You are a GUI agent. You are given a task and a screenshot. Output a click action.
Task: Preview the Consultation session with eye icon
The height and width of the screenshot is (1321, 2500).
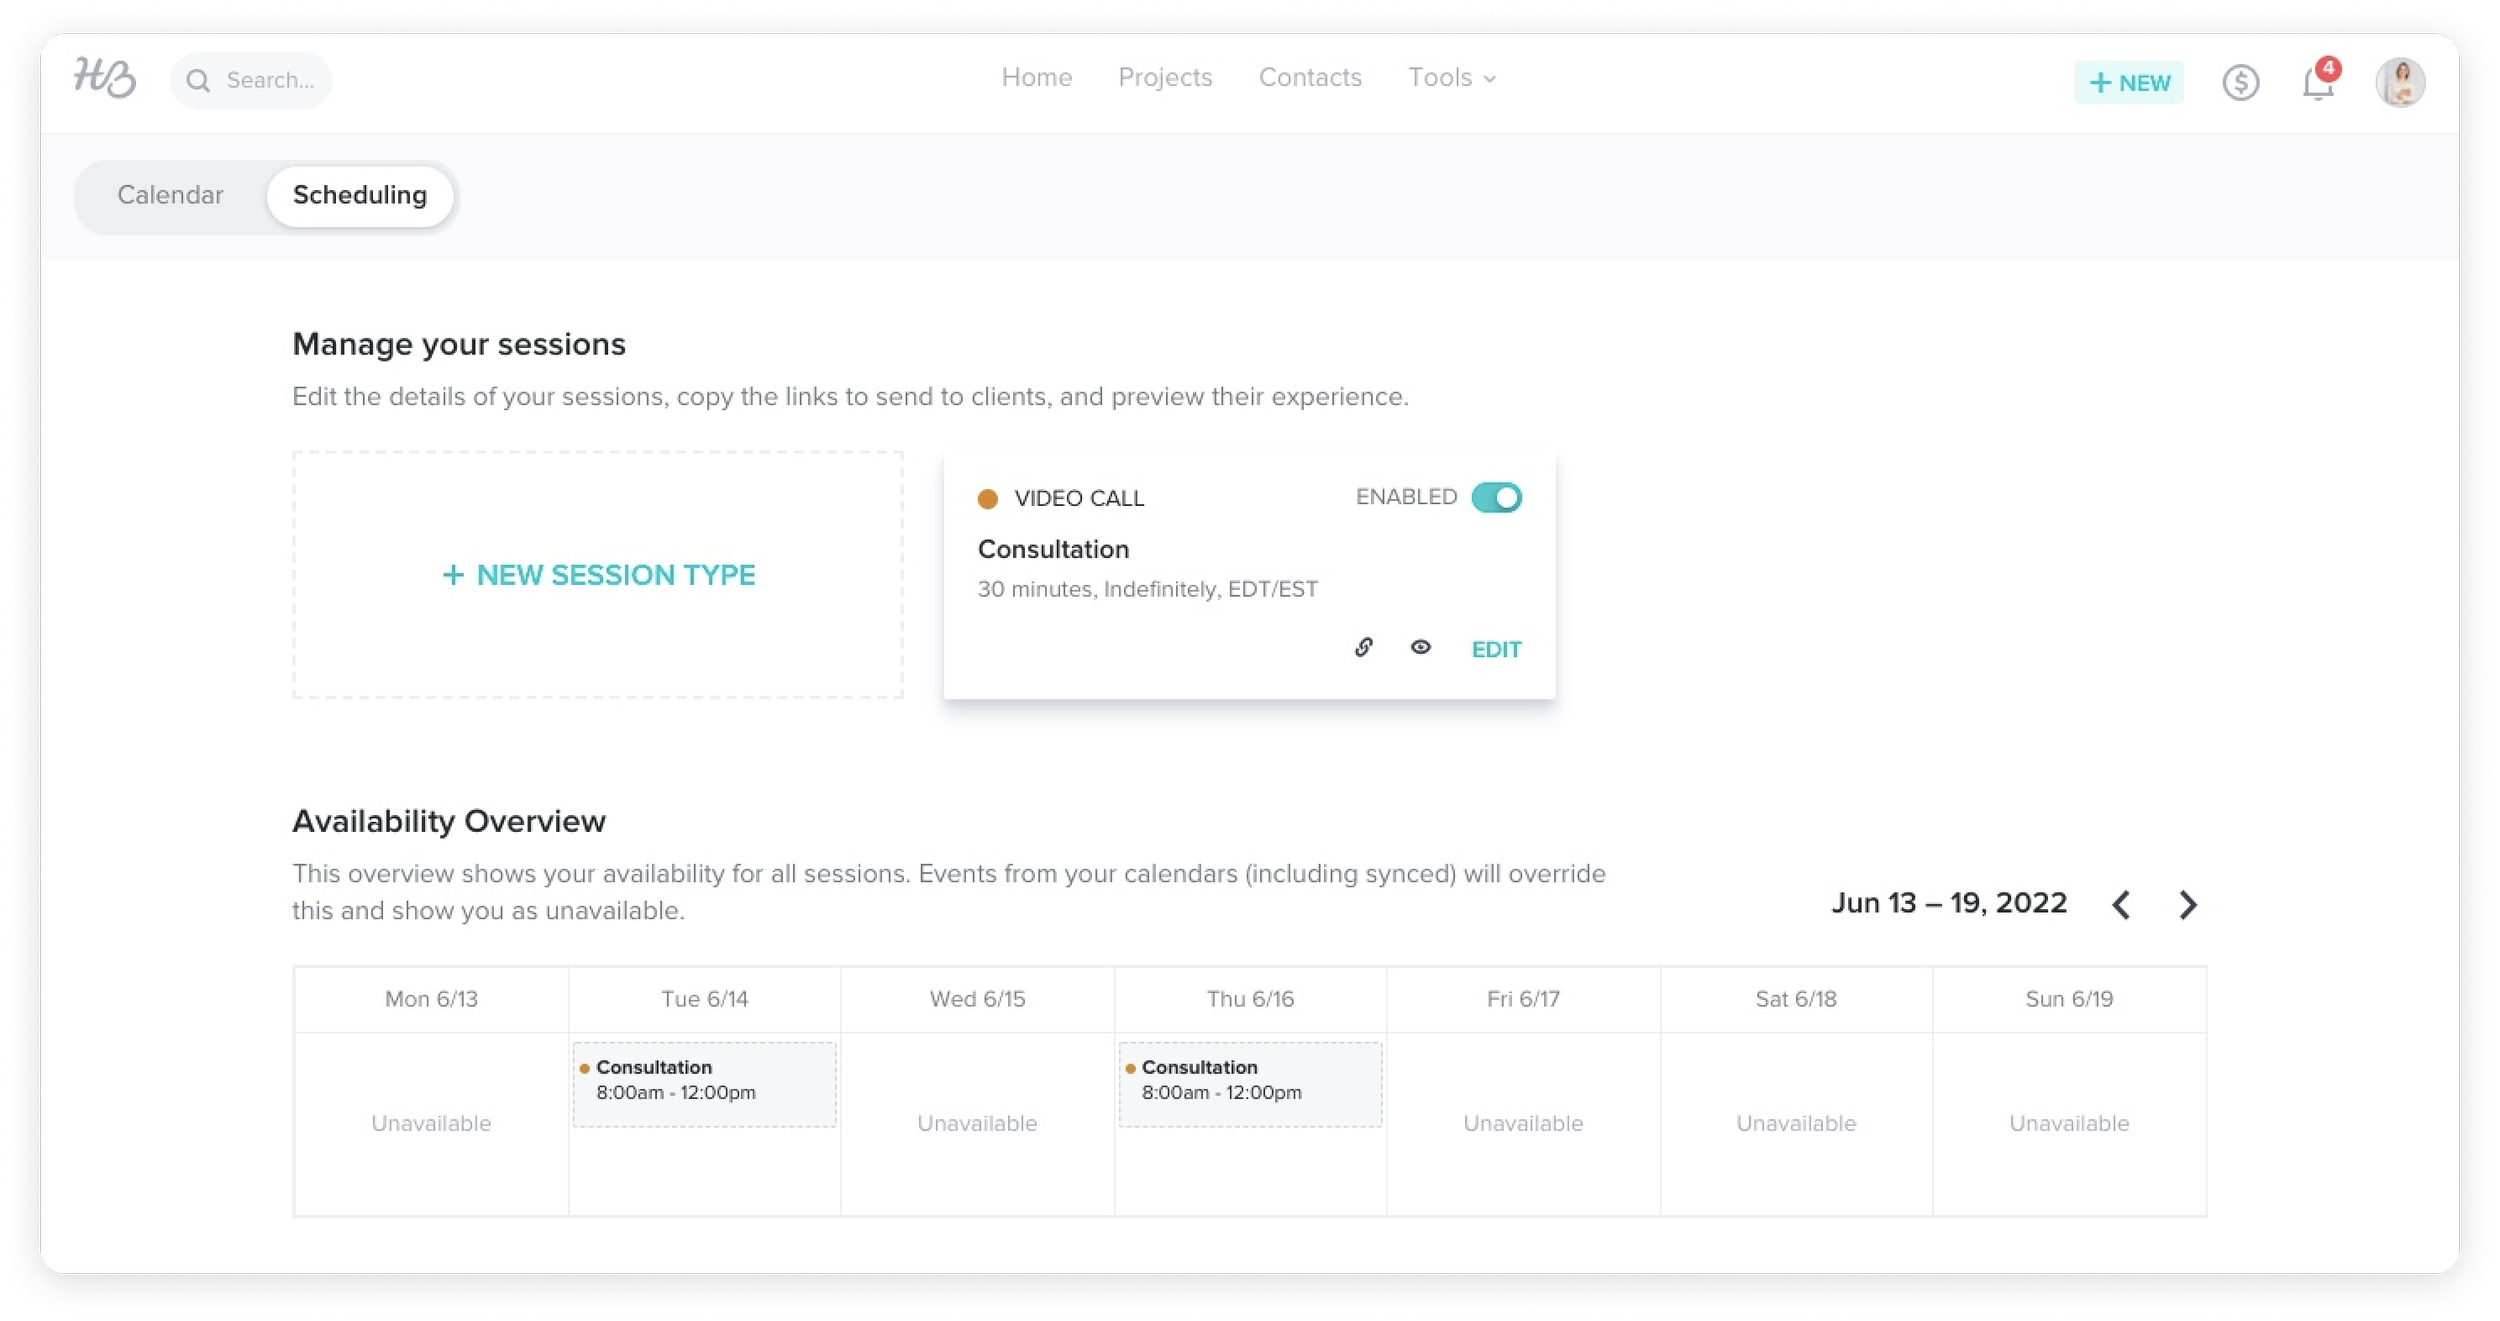coord(1422,648)
